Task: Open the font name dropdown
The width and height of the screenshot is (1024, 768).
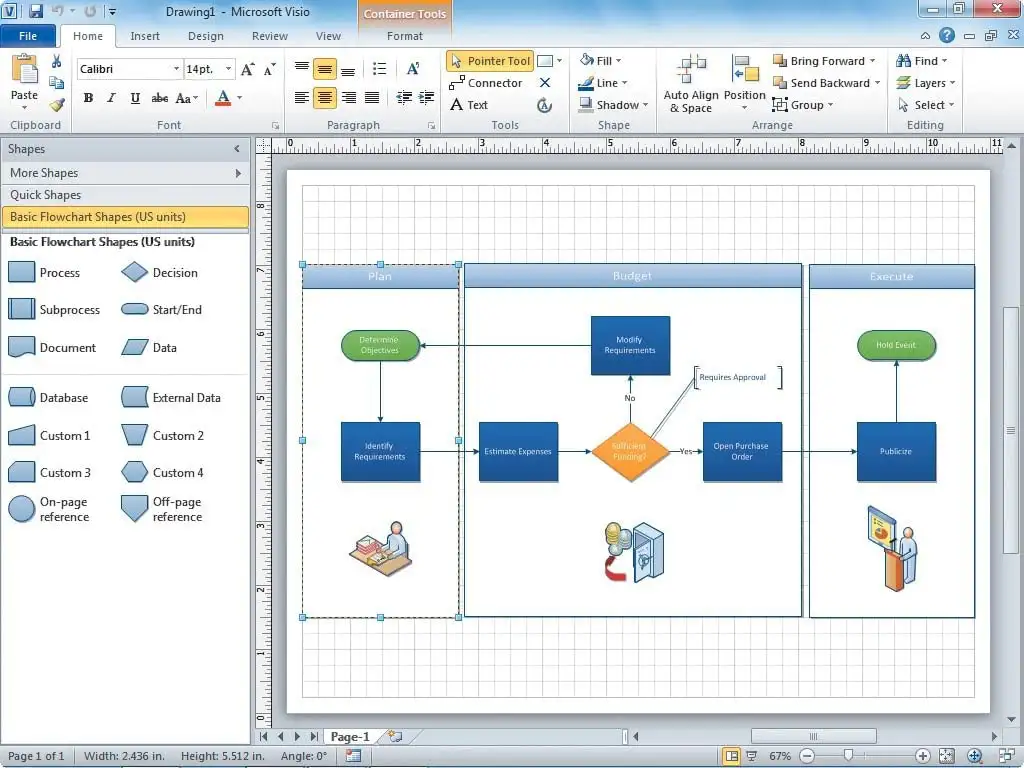Action: point(175,69)
